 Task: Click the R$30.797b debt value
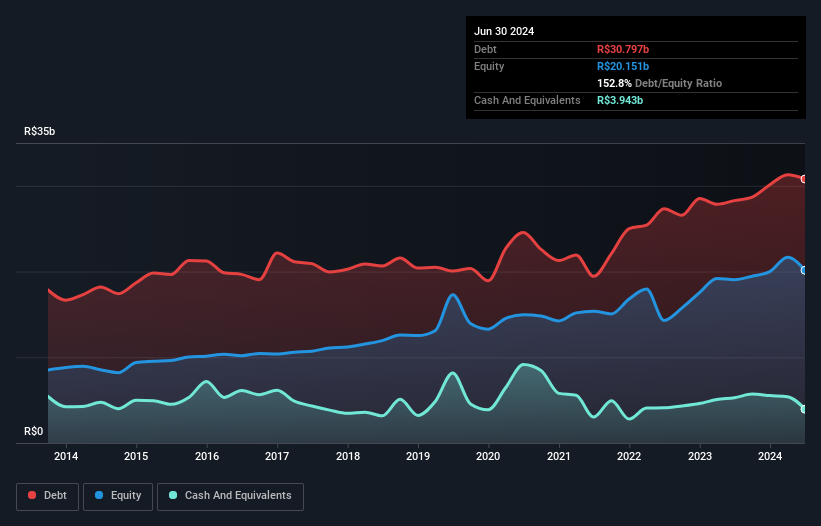point(623,49)
